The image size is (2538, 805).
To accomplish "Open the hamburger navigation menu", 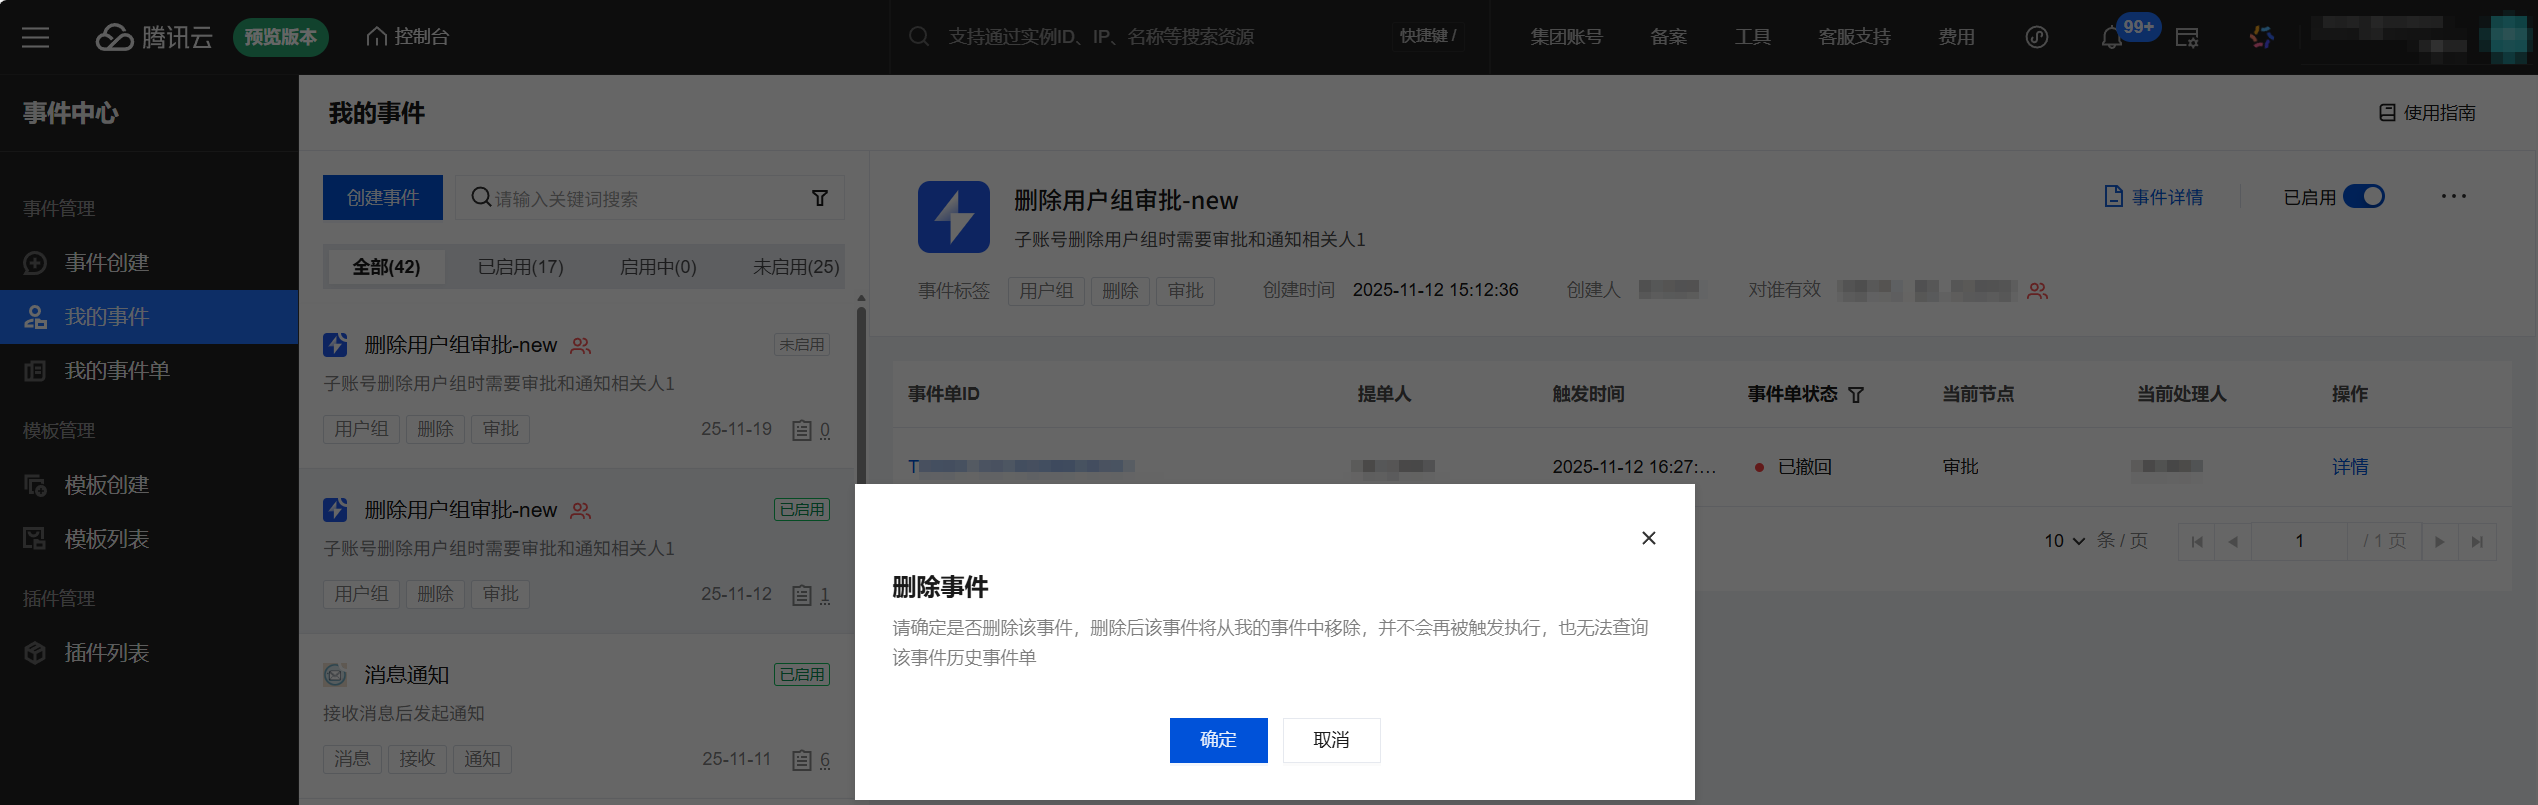I will tap(36, 37).
